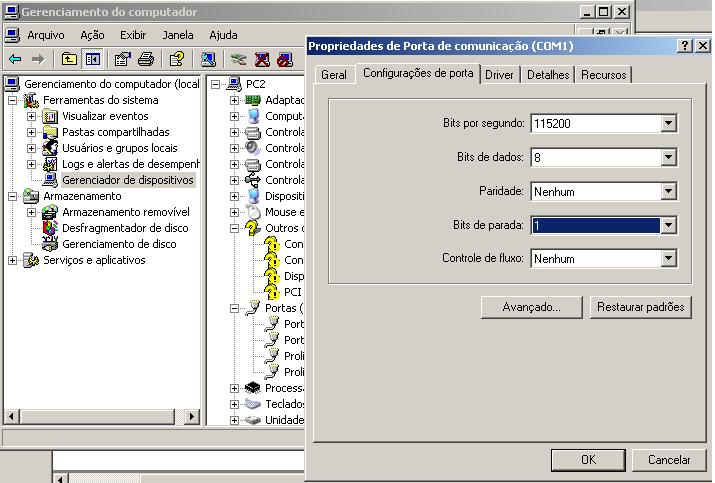Collapse the PC2 root node
The height and width of the screenshot is (483, 715).
[216, 84]
